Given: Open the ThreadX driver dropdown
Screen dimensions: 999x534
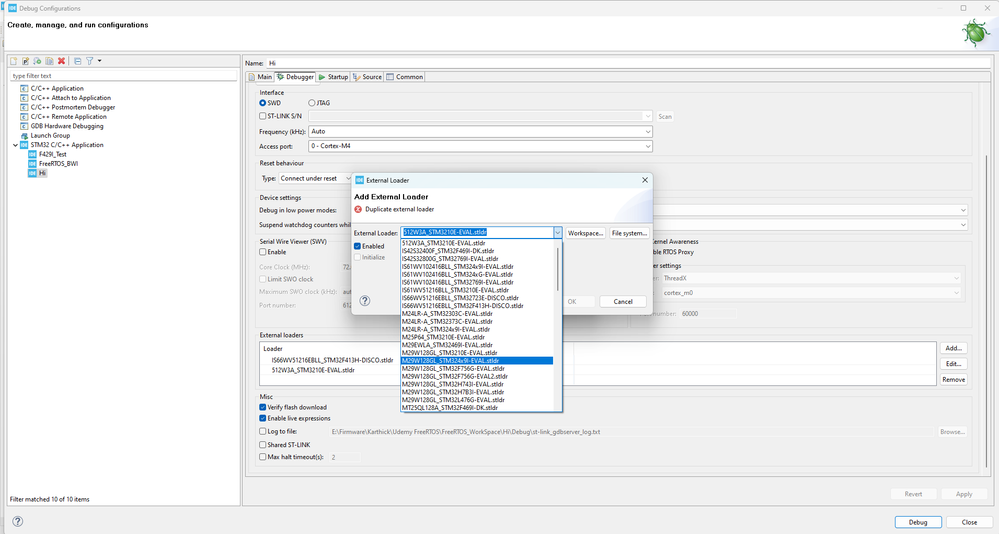Looking at the screenshot, I should [956, 278].
